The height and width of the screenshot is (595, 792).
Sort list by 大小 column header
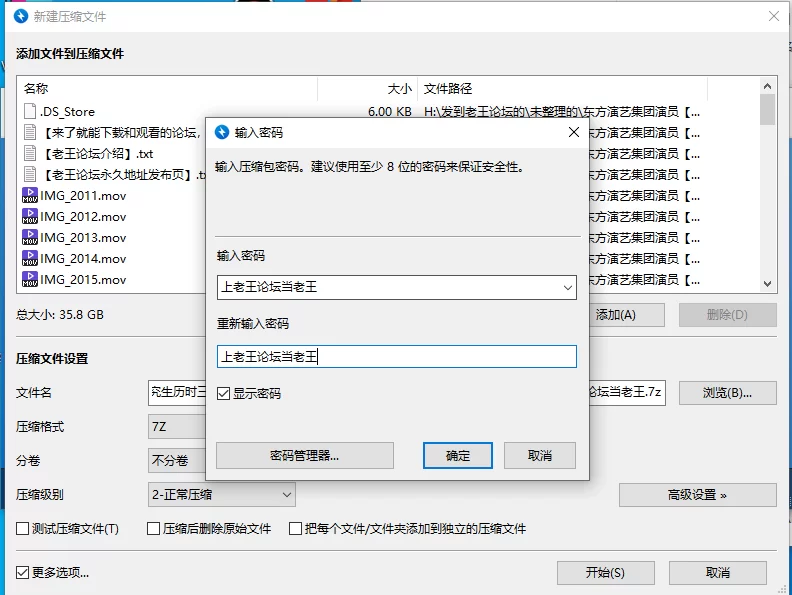pyautogui.click(x=367, y=89)
